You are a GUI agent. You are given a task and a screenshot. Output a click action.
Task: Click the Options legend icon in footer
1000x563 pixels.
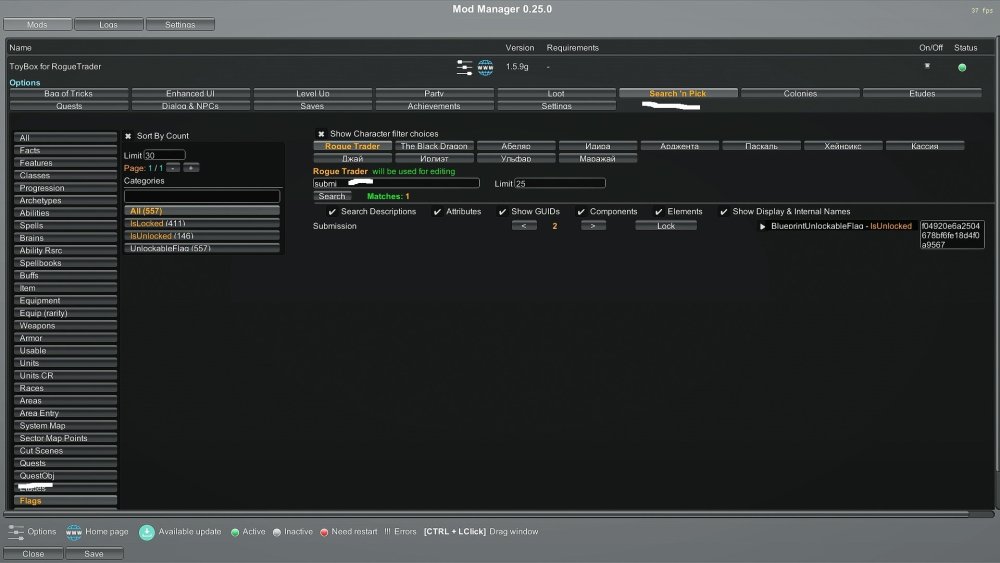(x=17, y=531)
